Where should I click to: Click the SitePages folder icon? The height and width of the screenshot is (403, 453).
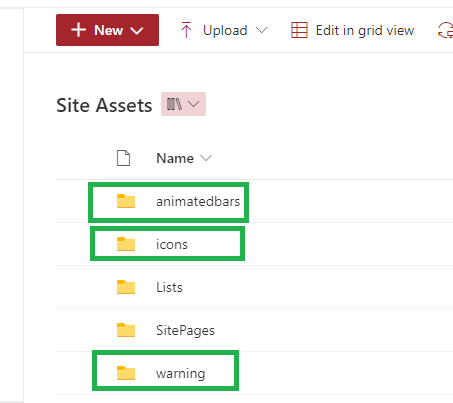pyautogui.click(x=126, y=330)
